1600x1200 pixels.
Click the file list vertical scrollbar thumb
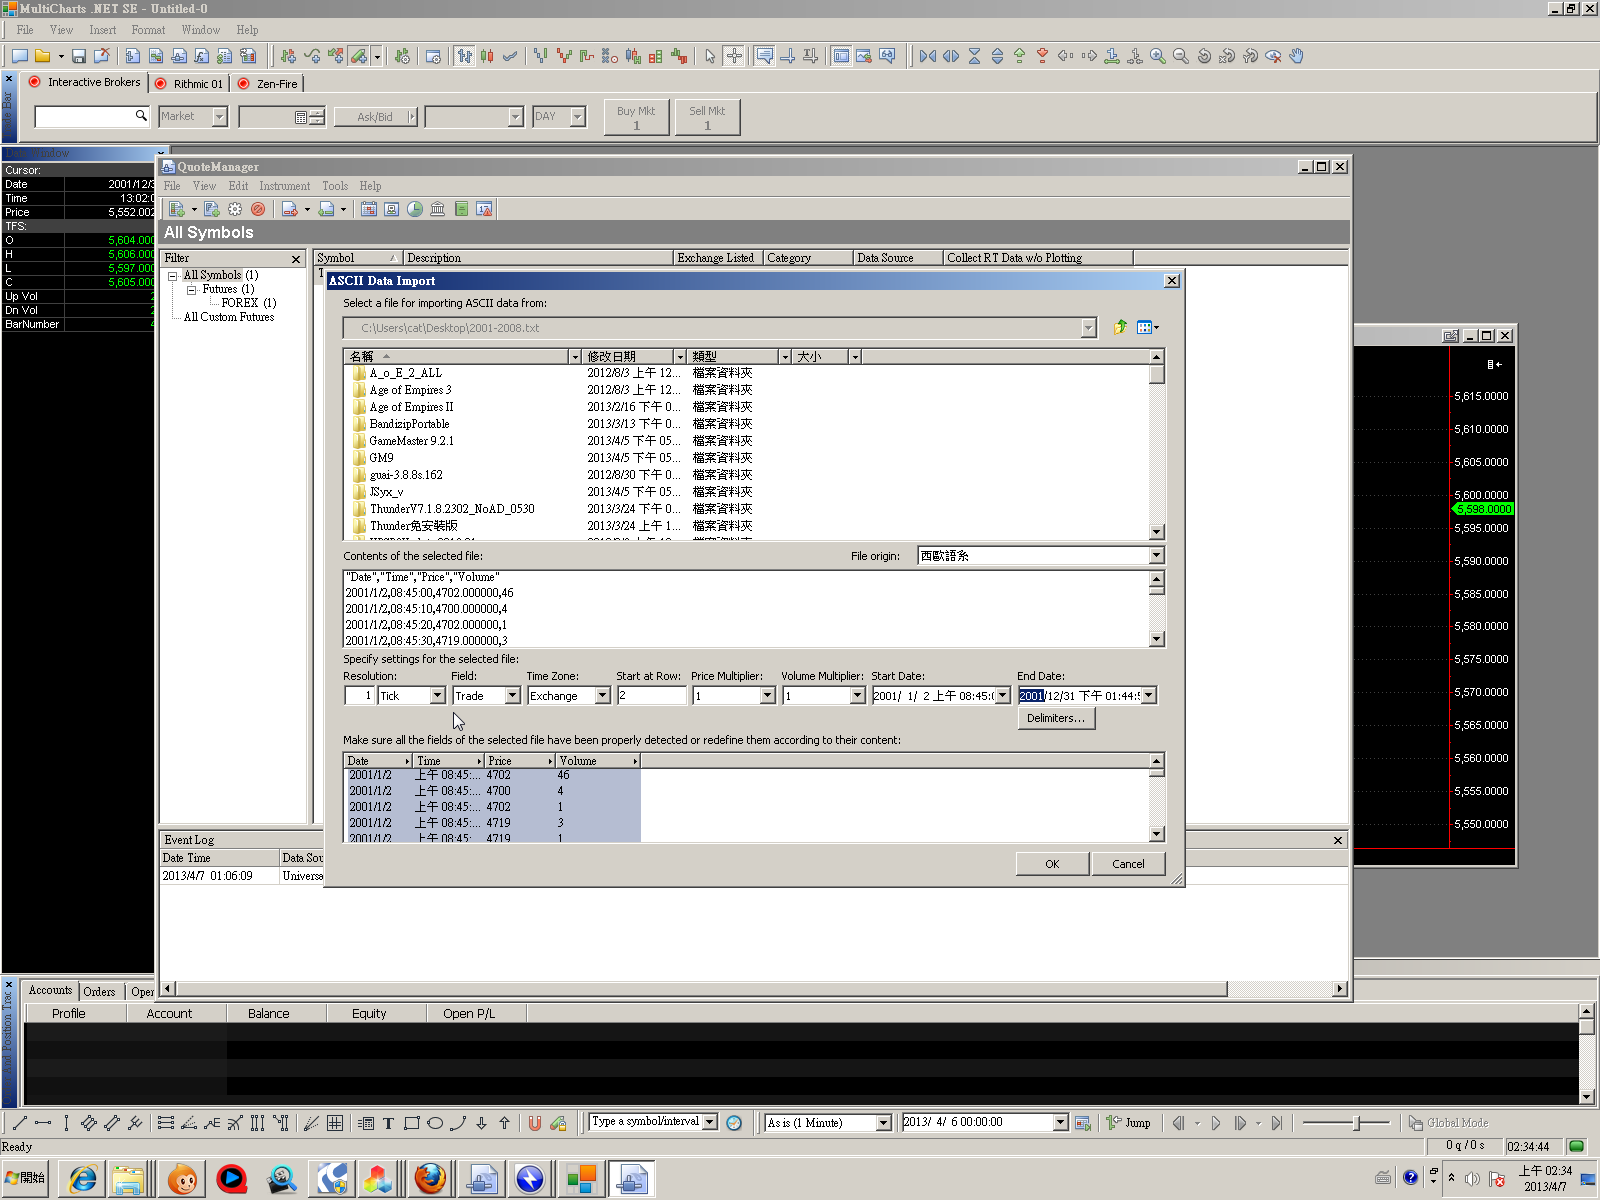pyautogui.click(x=1157, y=375)
